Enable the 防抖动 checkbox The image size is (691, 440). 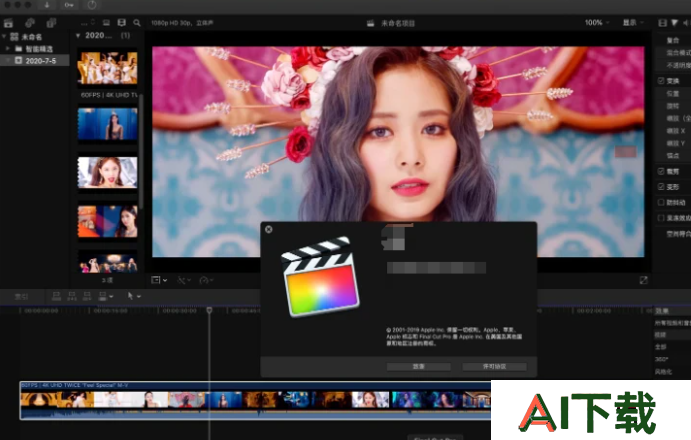(x=661, y=202)
